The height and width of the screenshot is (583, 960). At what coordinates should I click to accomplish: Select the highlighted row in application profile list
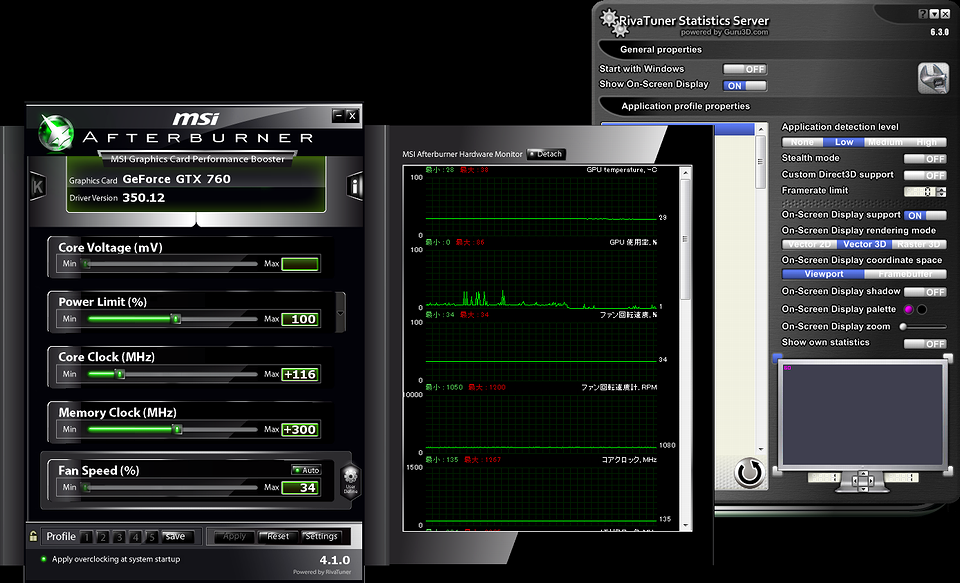click(678, 129)
